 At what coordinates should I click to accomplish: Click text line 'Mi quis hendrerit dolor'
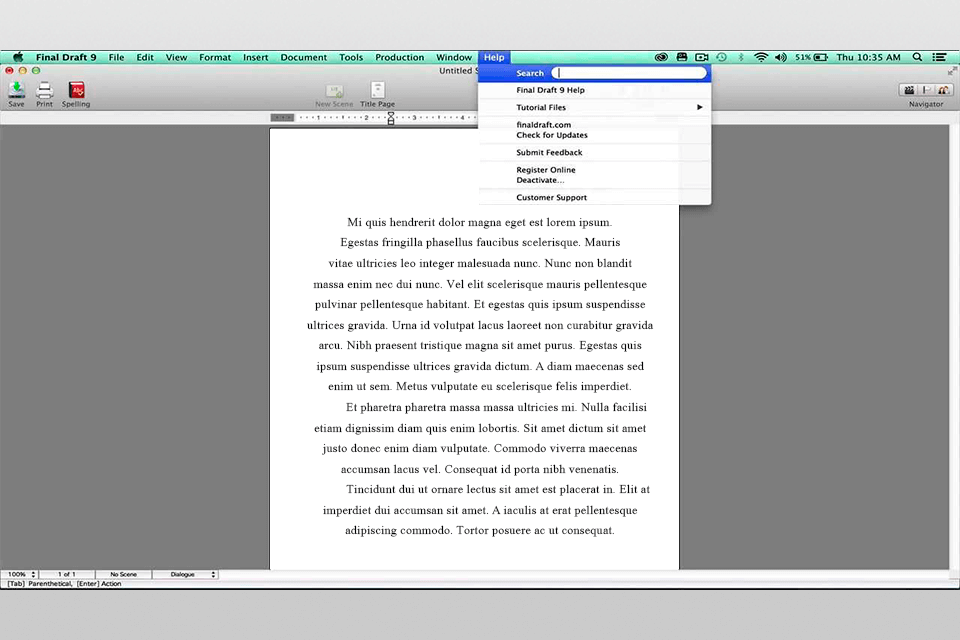pos(479,222)
